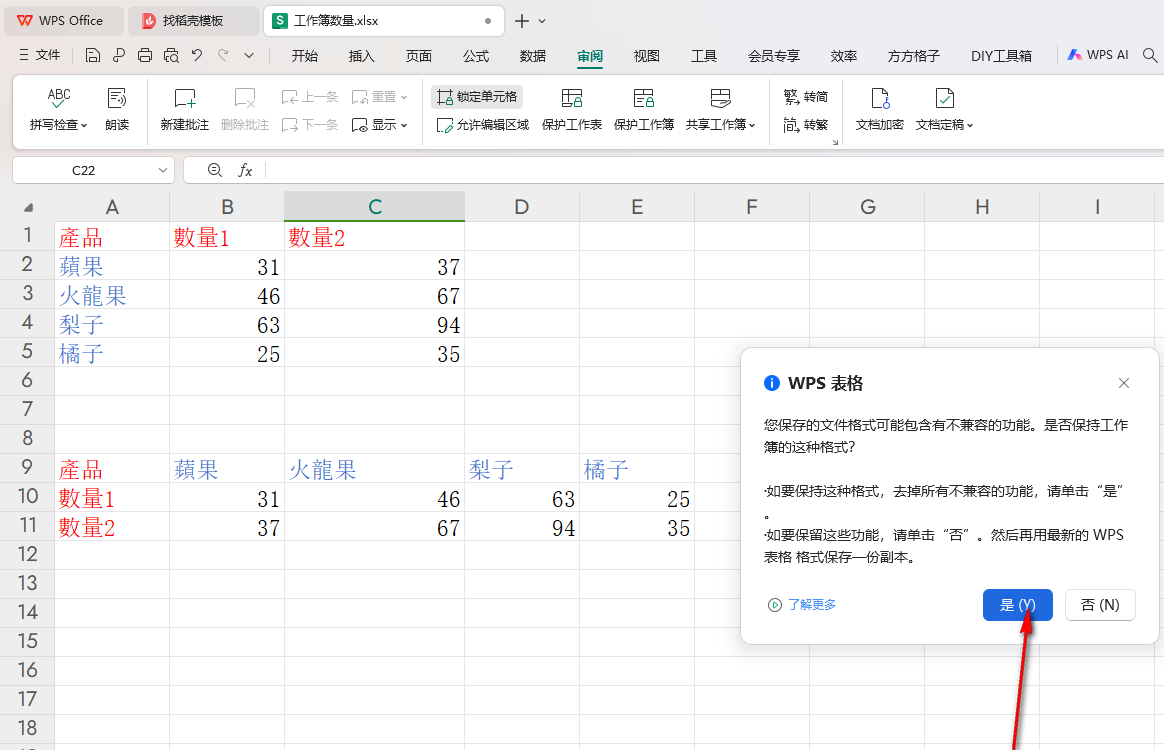Click the Read Aloud (朗读) icon
Image resolution: width=1164 pixels, height=750 pixels.
(117, 109)
